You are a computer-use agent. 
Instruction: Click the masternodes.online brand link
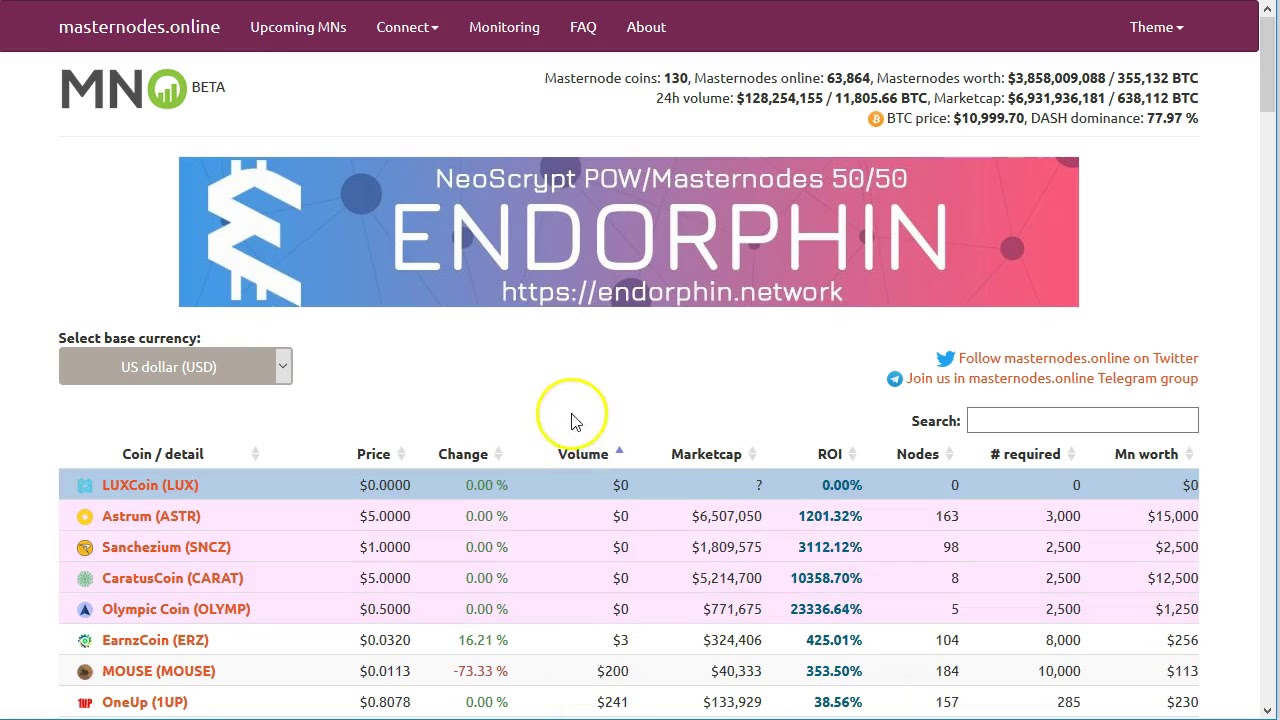[139, 27]
